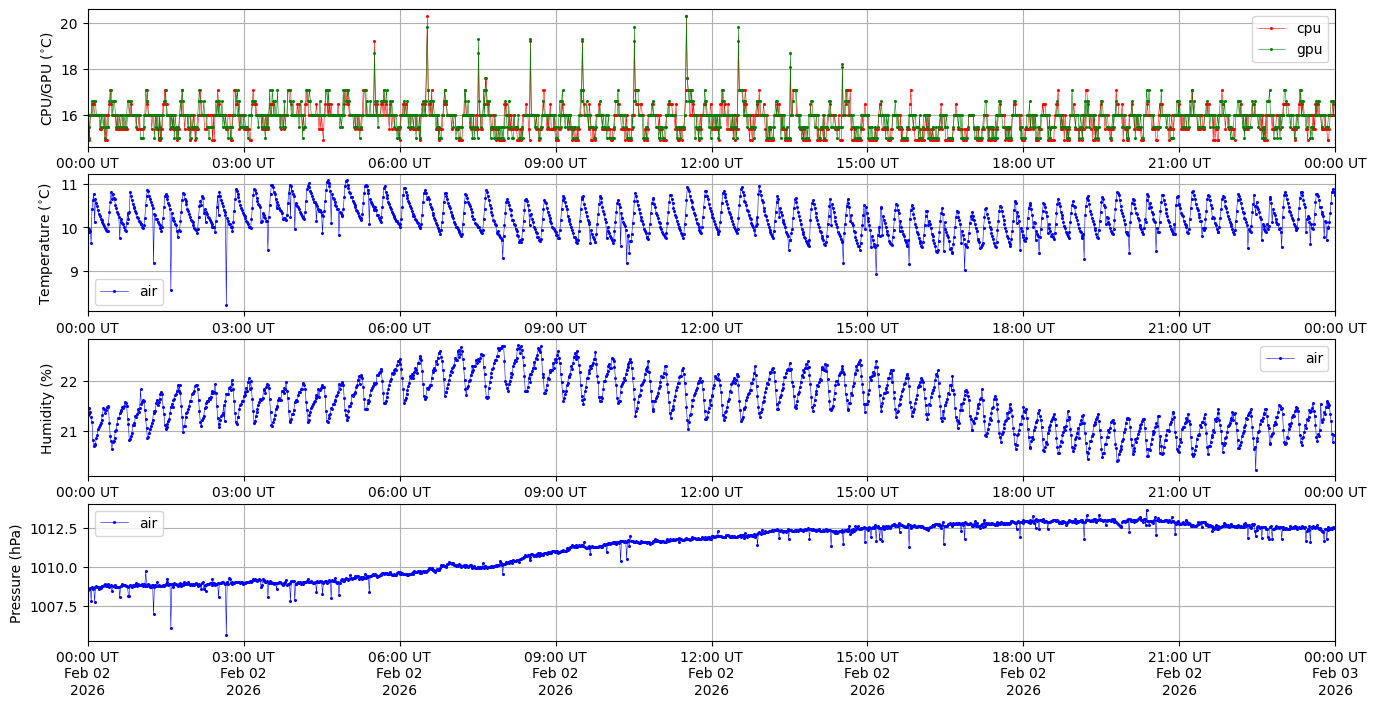
Task: Click the Temperature (°C) y-axis label
Action: click(46, 243)
